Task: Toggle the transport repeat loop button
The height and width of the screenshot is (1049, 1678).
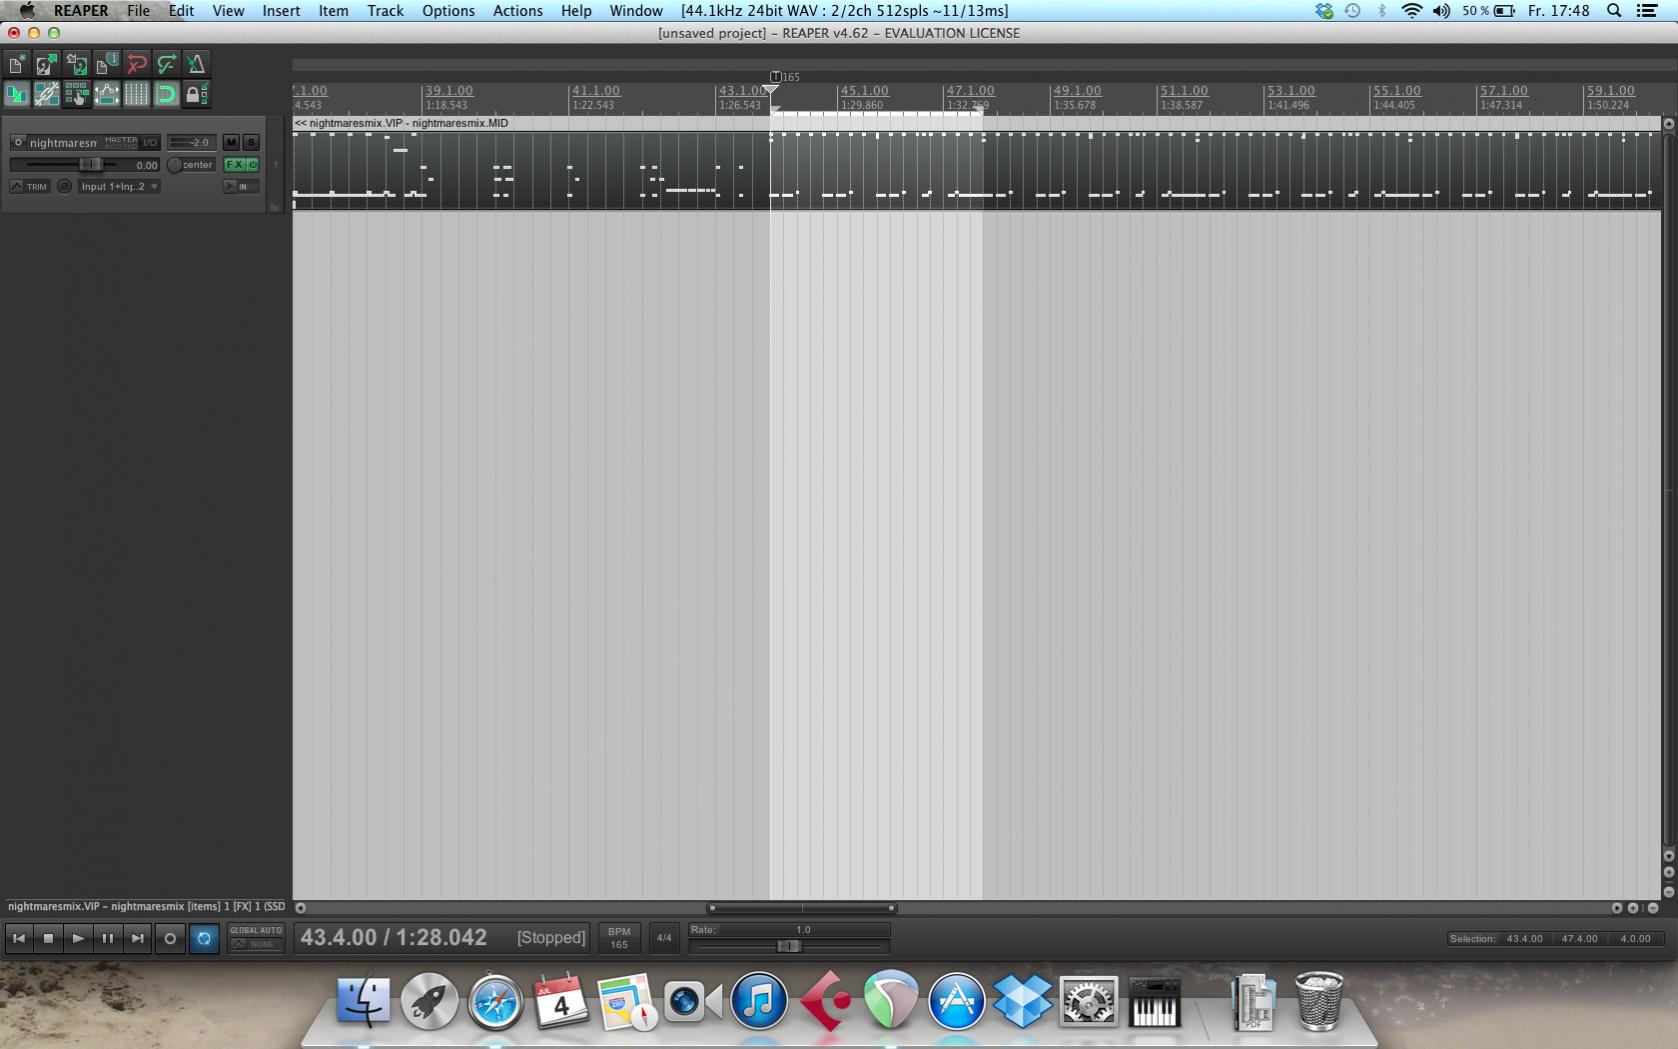Action: point(204,938)
